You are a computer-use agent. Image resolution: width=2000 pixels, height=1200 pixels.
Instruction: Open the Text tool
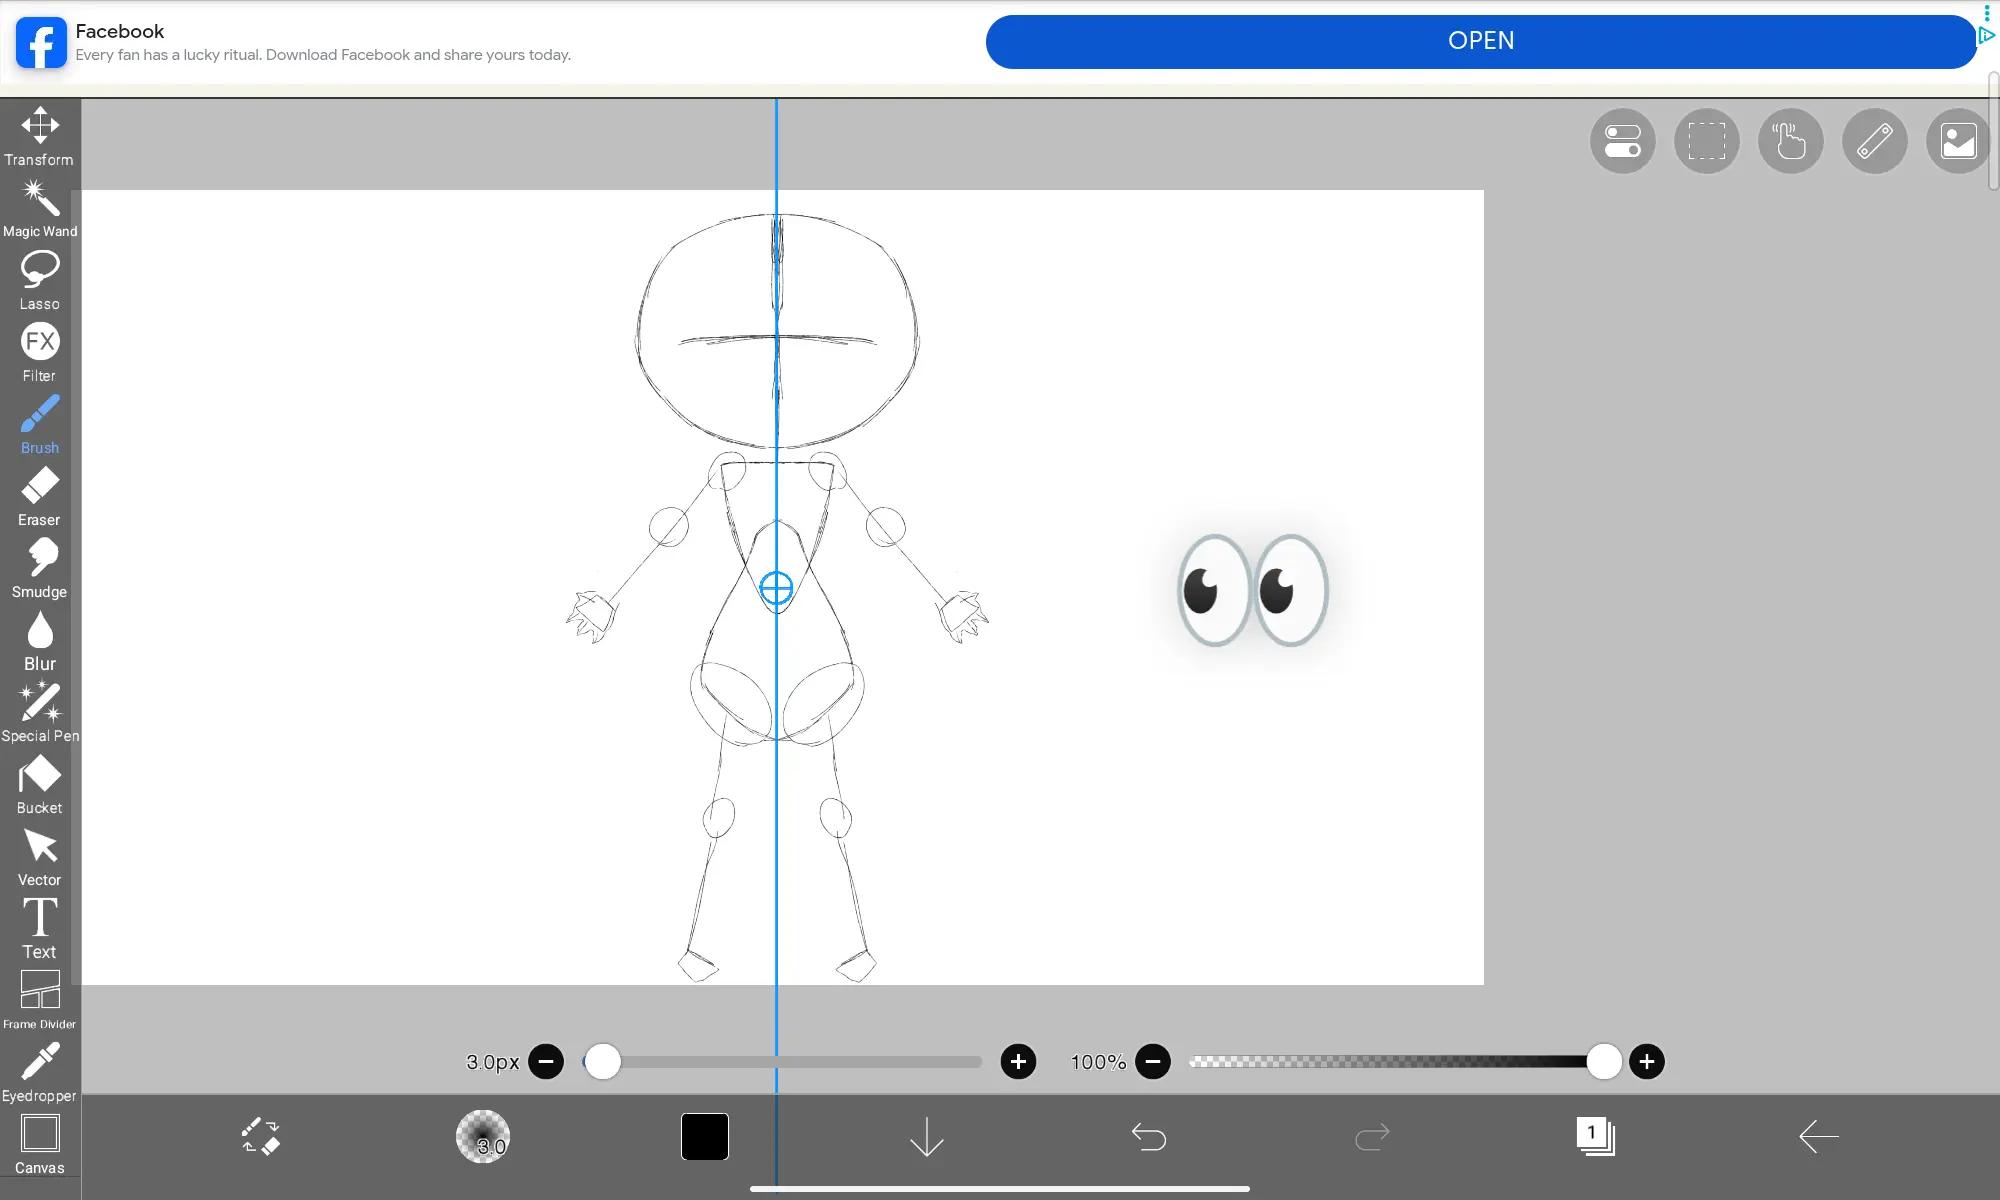40,929
